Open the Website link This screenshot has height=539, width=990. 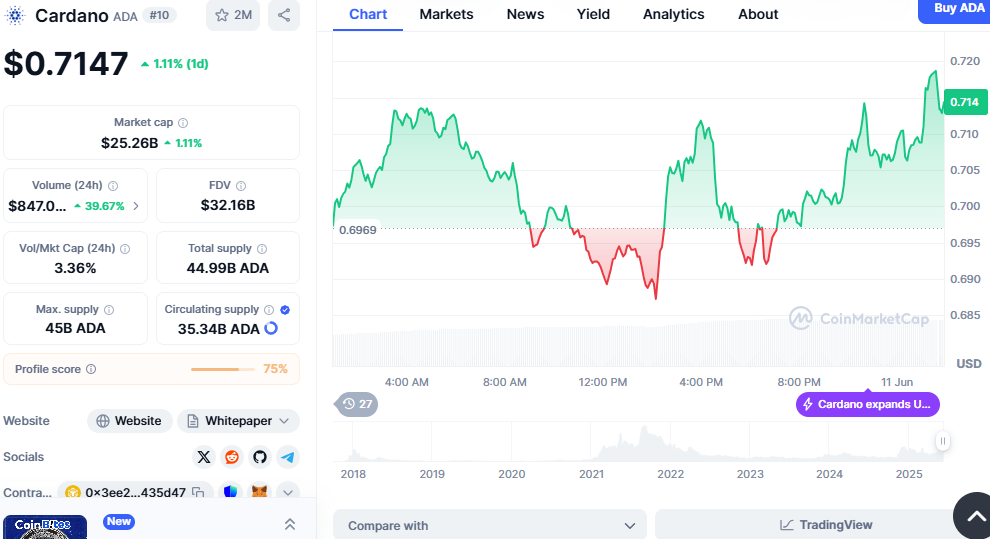coord(129,421)
